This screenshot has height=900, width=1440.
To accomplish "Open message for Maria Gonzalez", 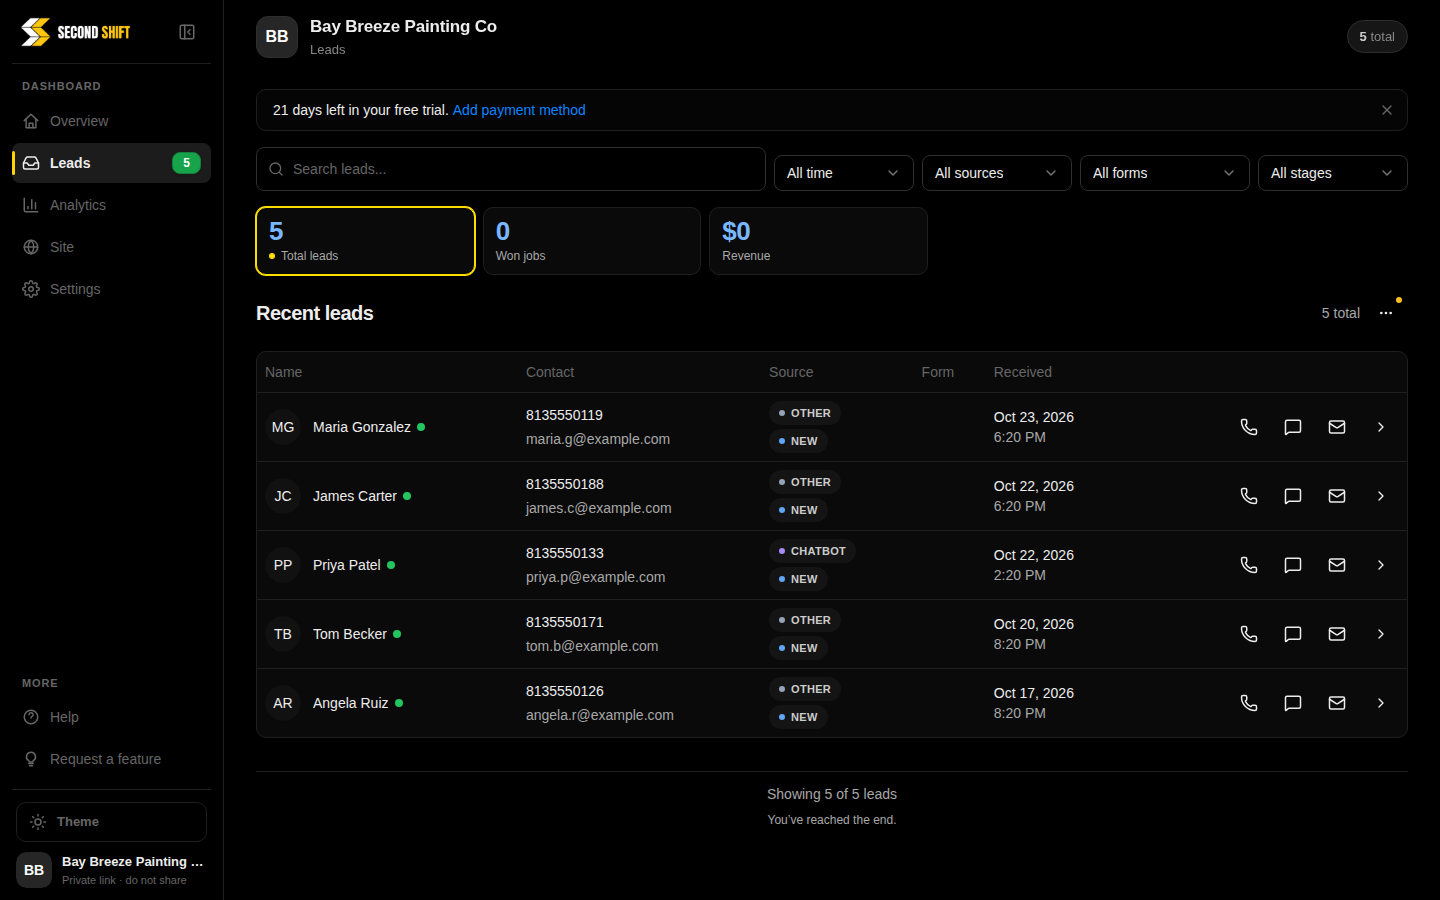I will pyautogui.click(x=1293, y=427).
